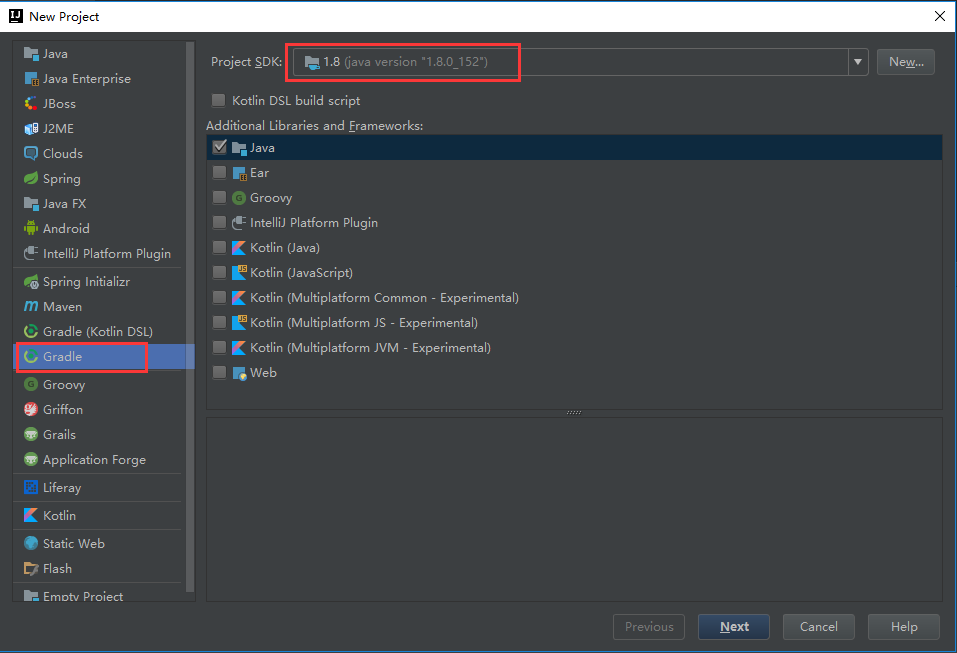This screenshot has width=957, height=653.
Task: Select the Static Web globe icon
Action: point(31,544)
